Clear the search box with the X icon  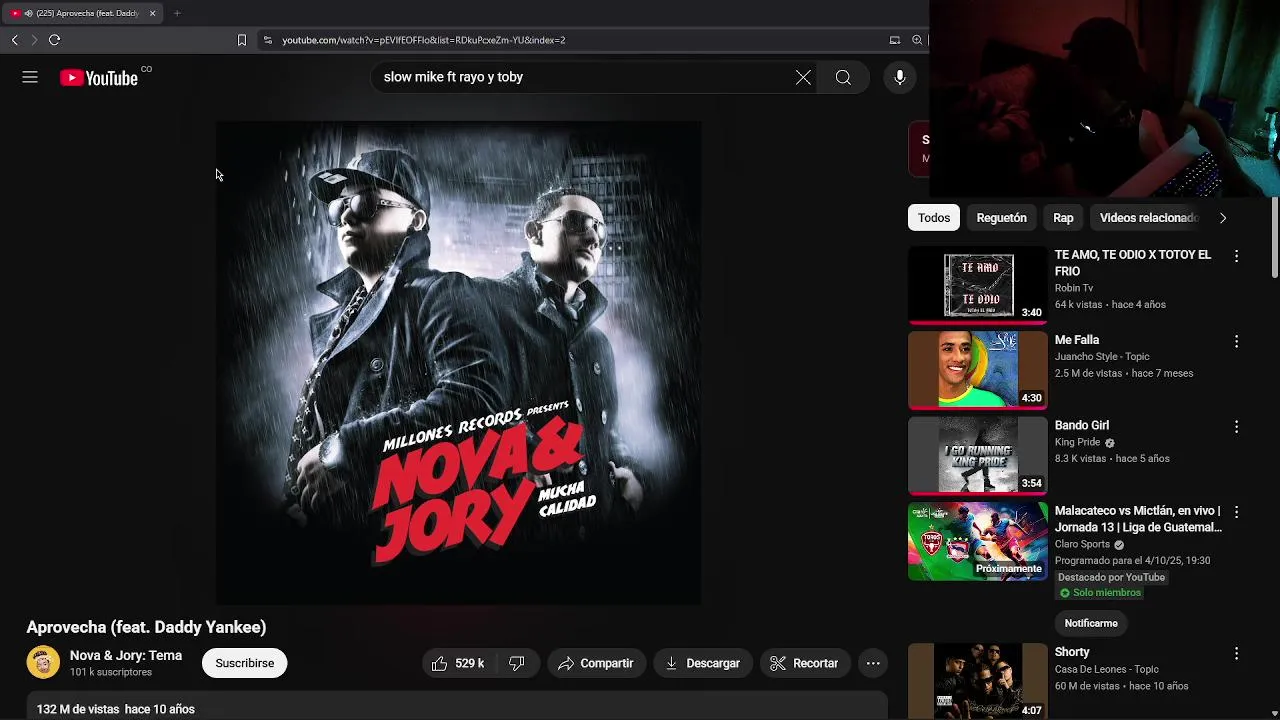(803, 77)
